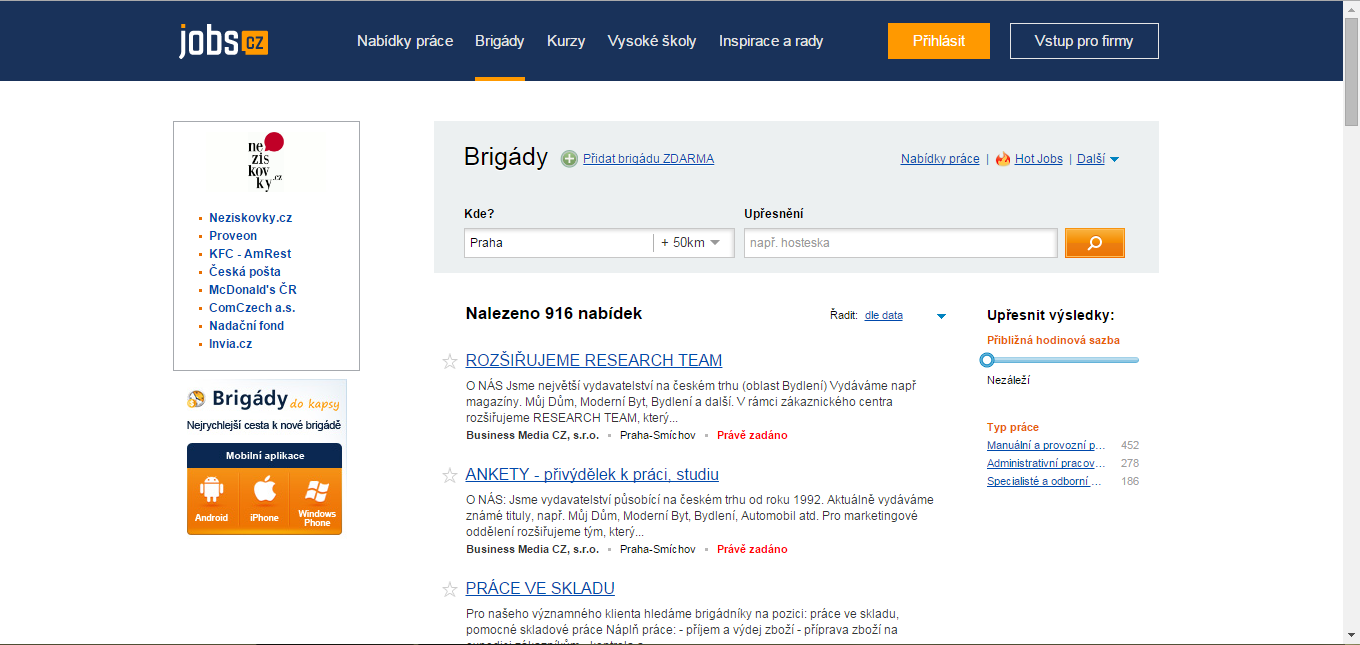Open the Android mobile app icon
Screen dimensions: 1360x645
click(x=212, y=499)
